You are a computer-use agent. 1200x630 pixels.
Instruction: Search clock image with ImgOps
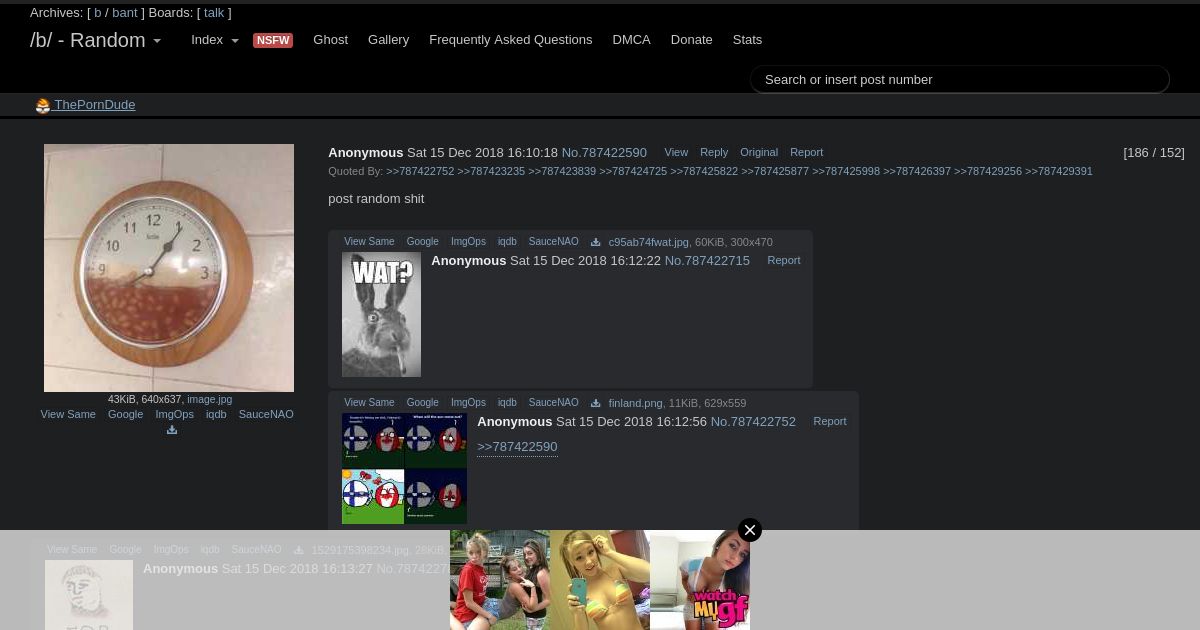(x=174, y=414)
